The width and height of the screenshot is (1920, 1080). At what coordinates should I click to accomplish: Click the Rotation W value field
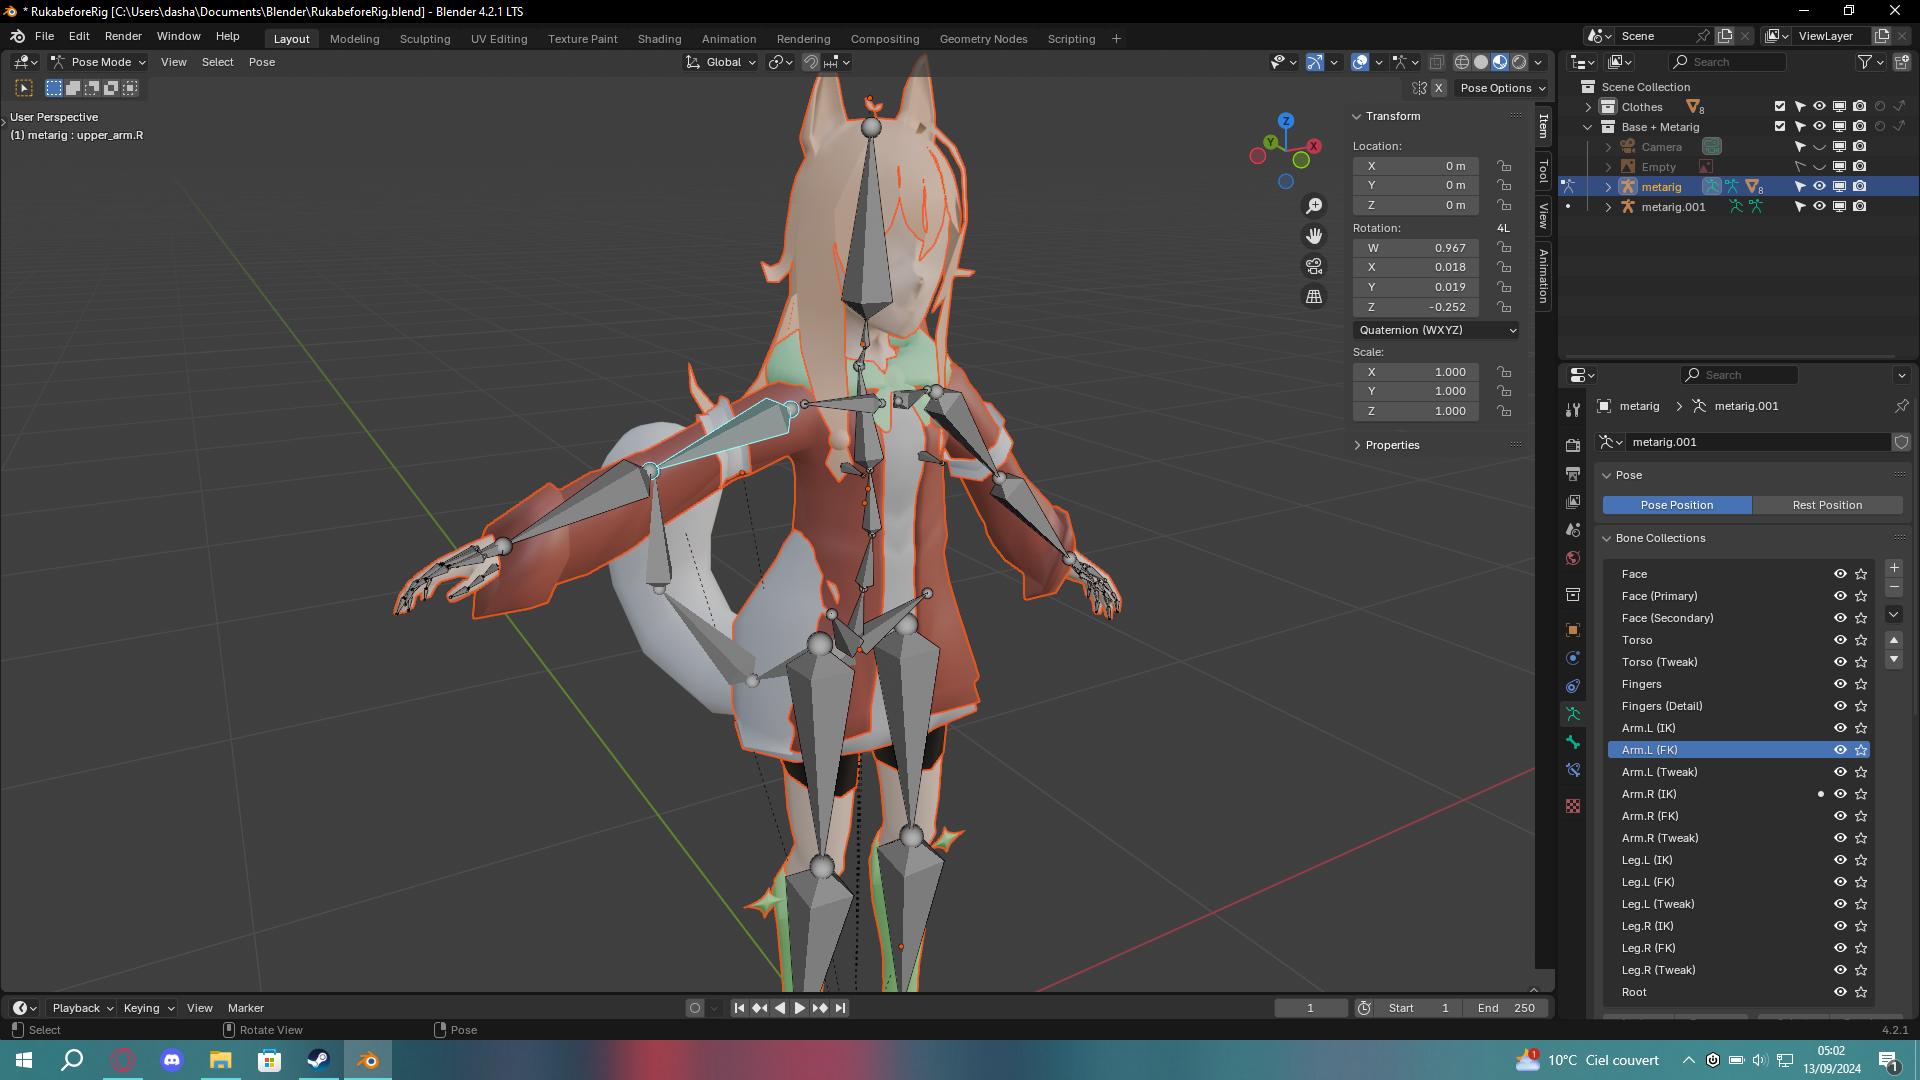[x=1416, y=248]
